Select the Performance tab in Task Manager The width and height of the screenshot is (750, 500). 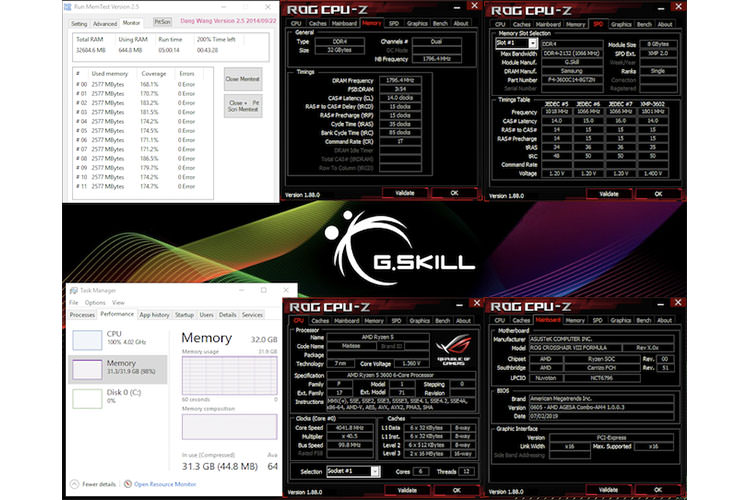117,314
